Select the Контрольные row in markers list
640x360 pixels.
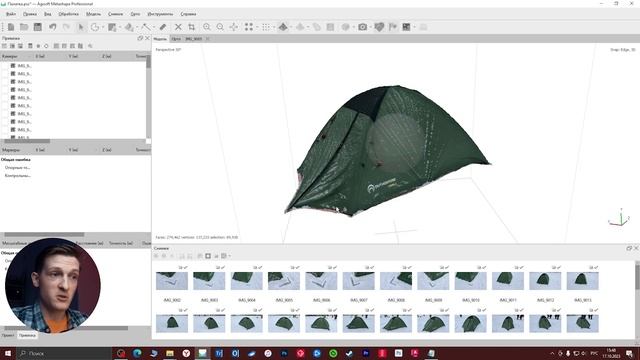coord(18,176)
